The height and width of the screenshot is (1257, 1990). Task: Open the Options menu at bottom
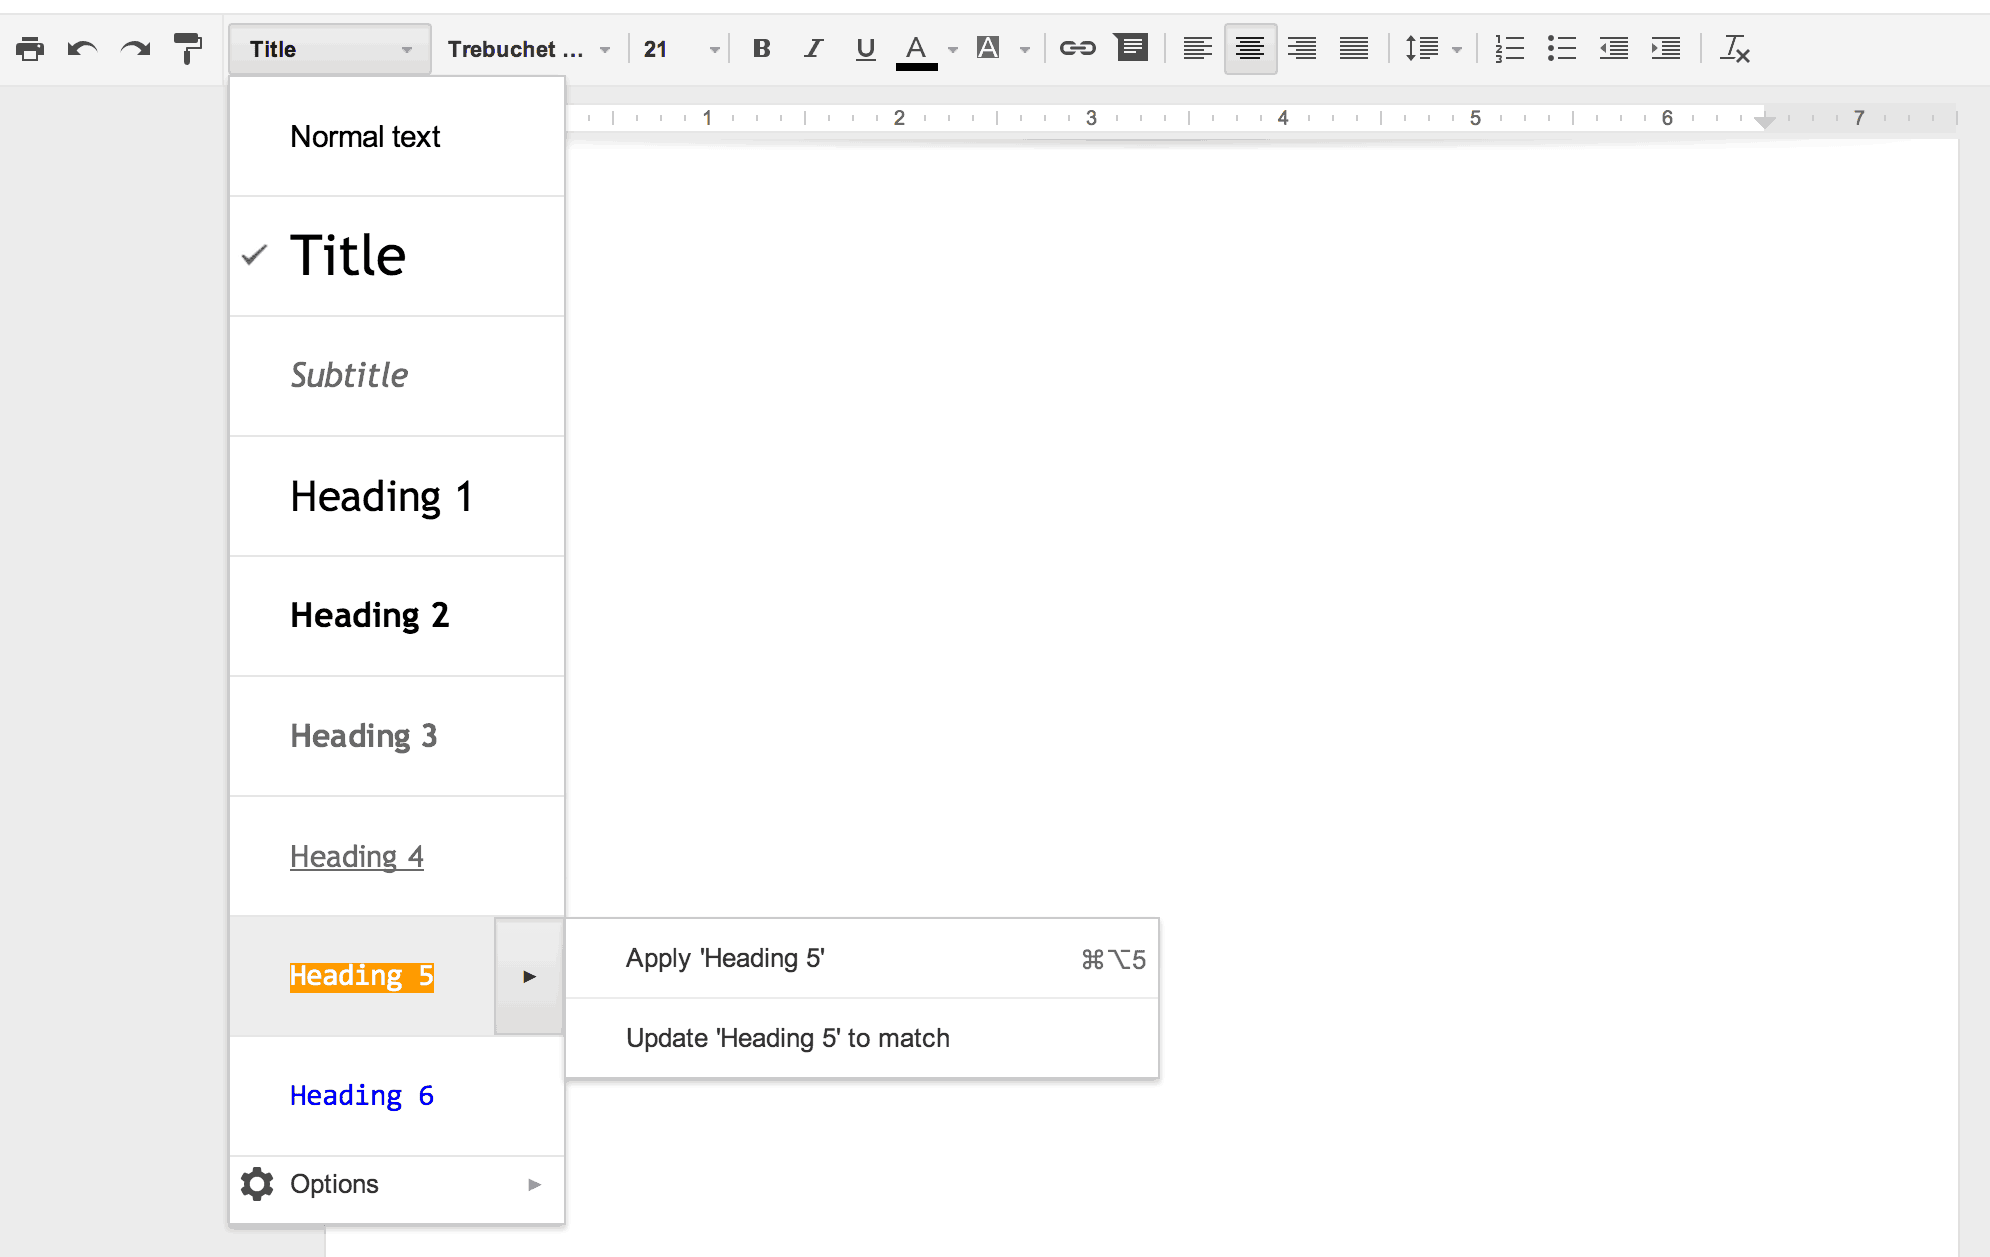(391, 1183)
